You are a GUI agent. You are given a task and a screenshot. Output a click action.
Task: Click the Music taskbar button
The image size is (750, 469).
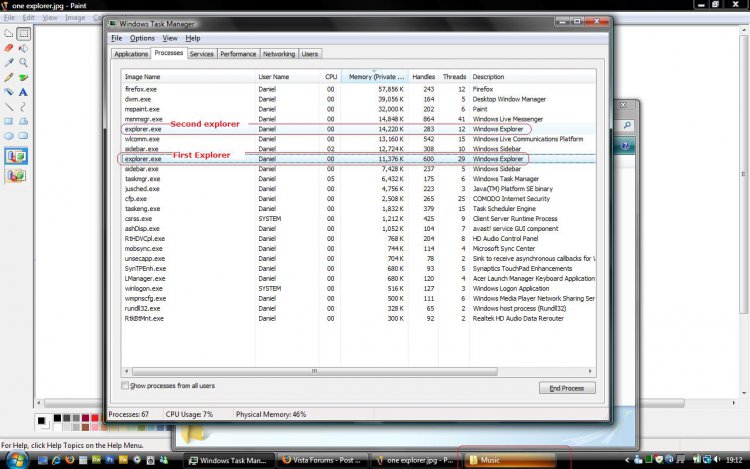click(x=510, y=460)
